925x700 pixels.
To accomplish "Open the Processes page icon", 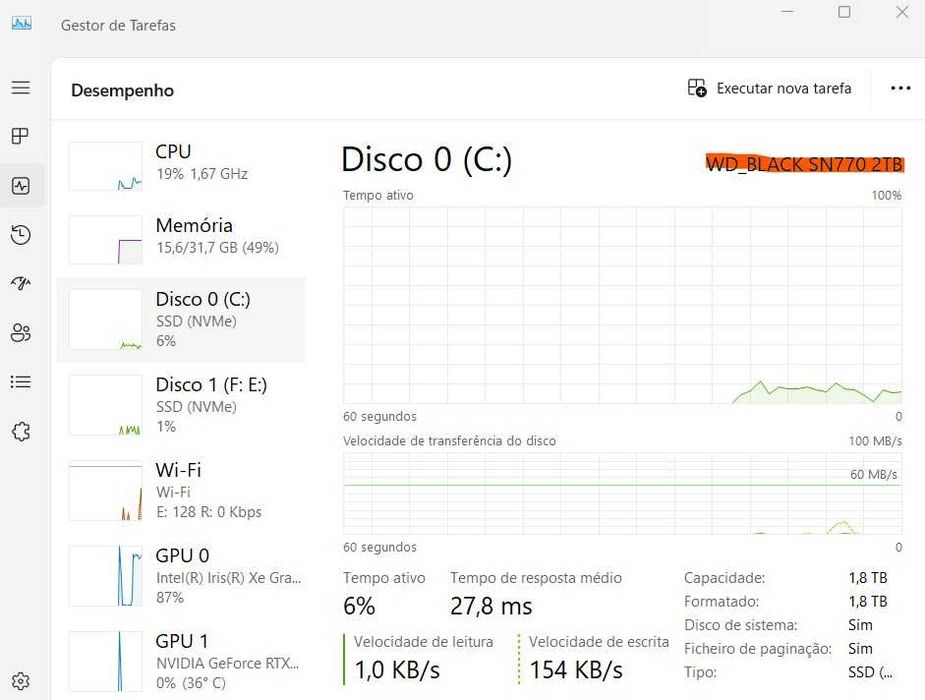I will 21,136.
